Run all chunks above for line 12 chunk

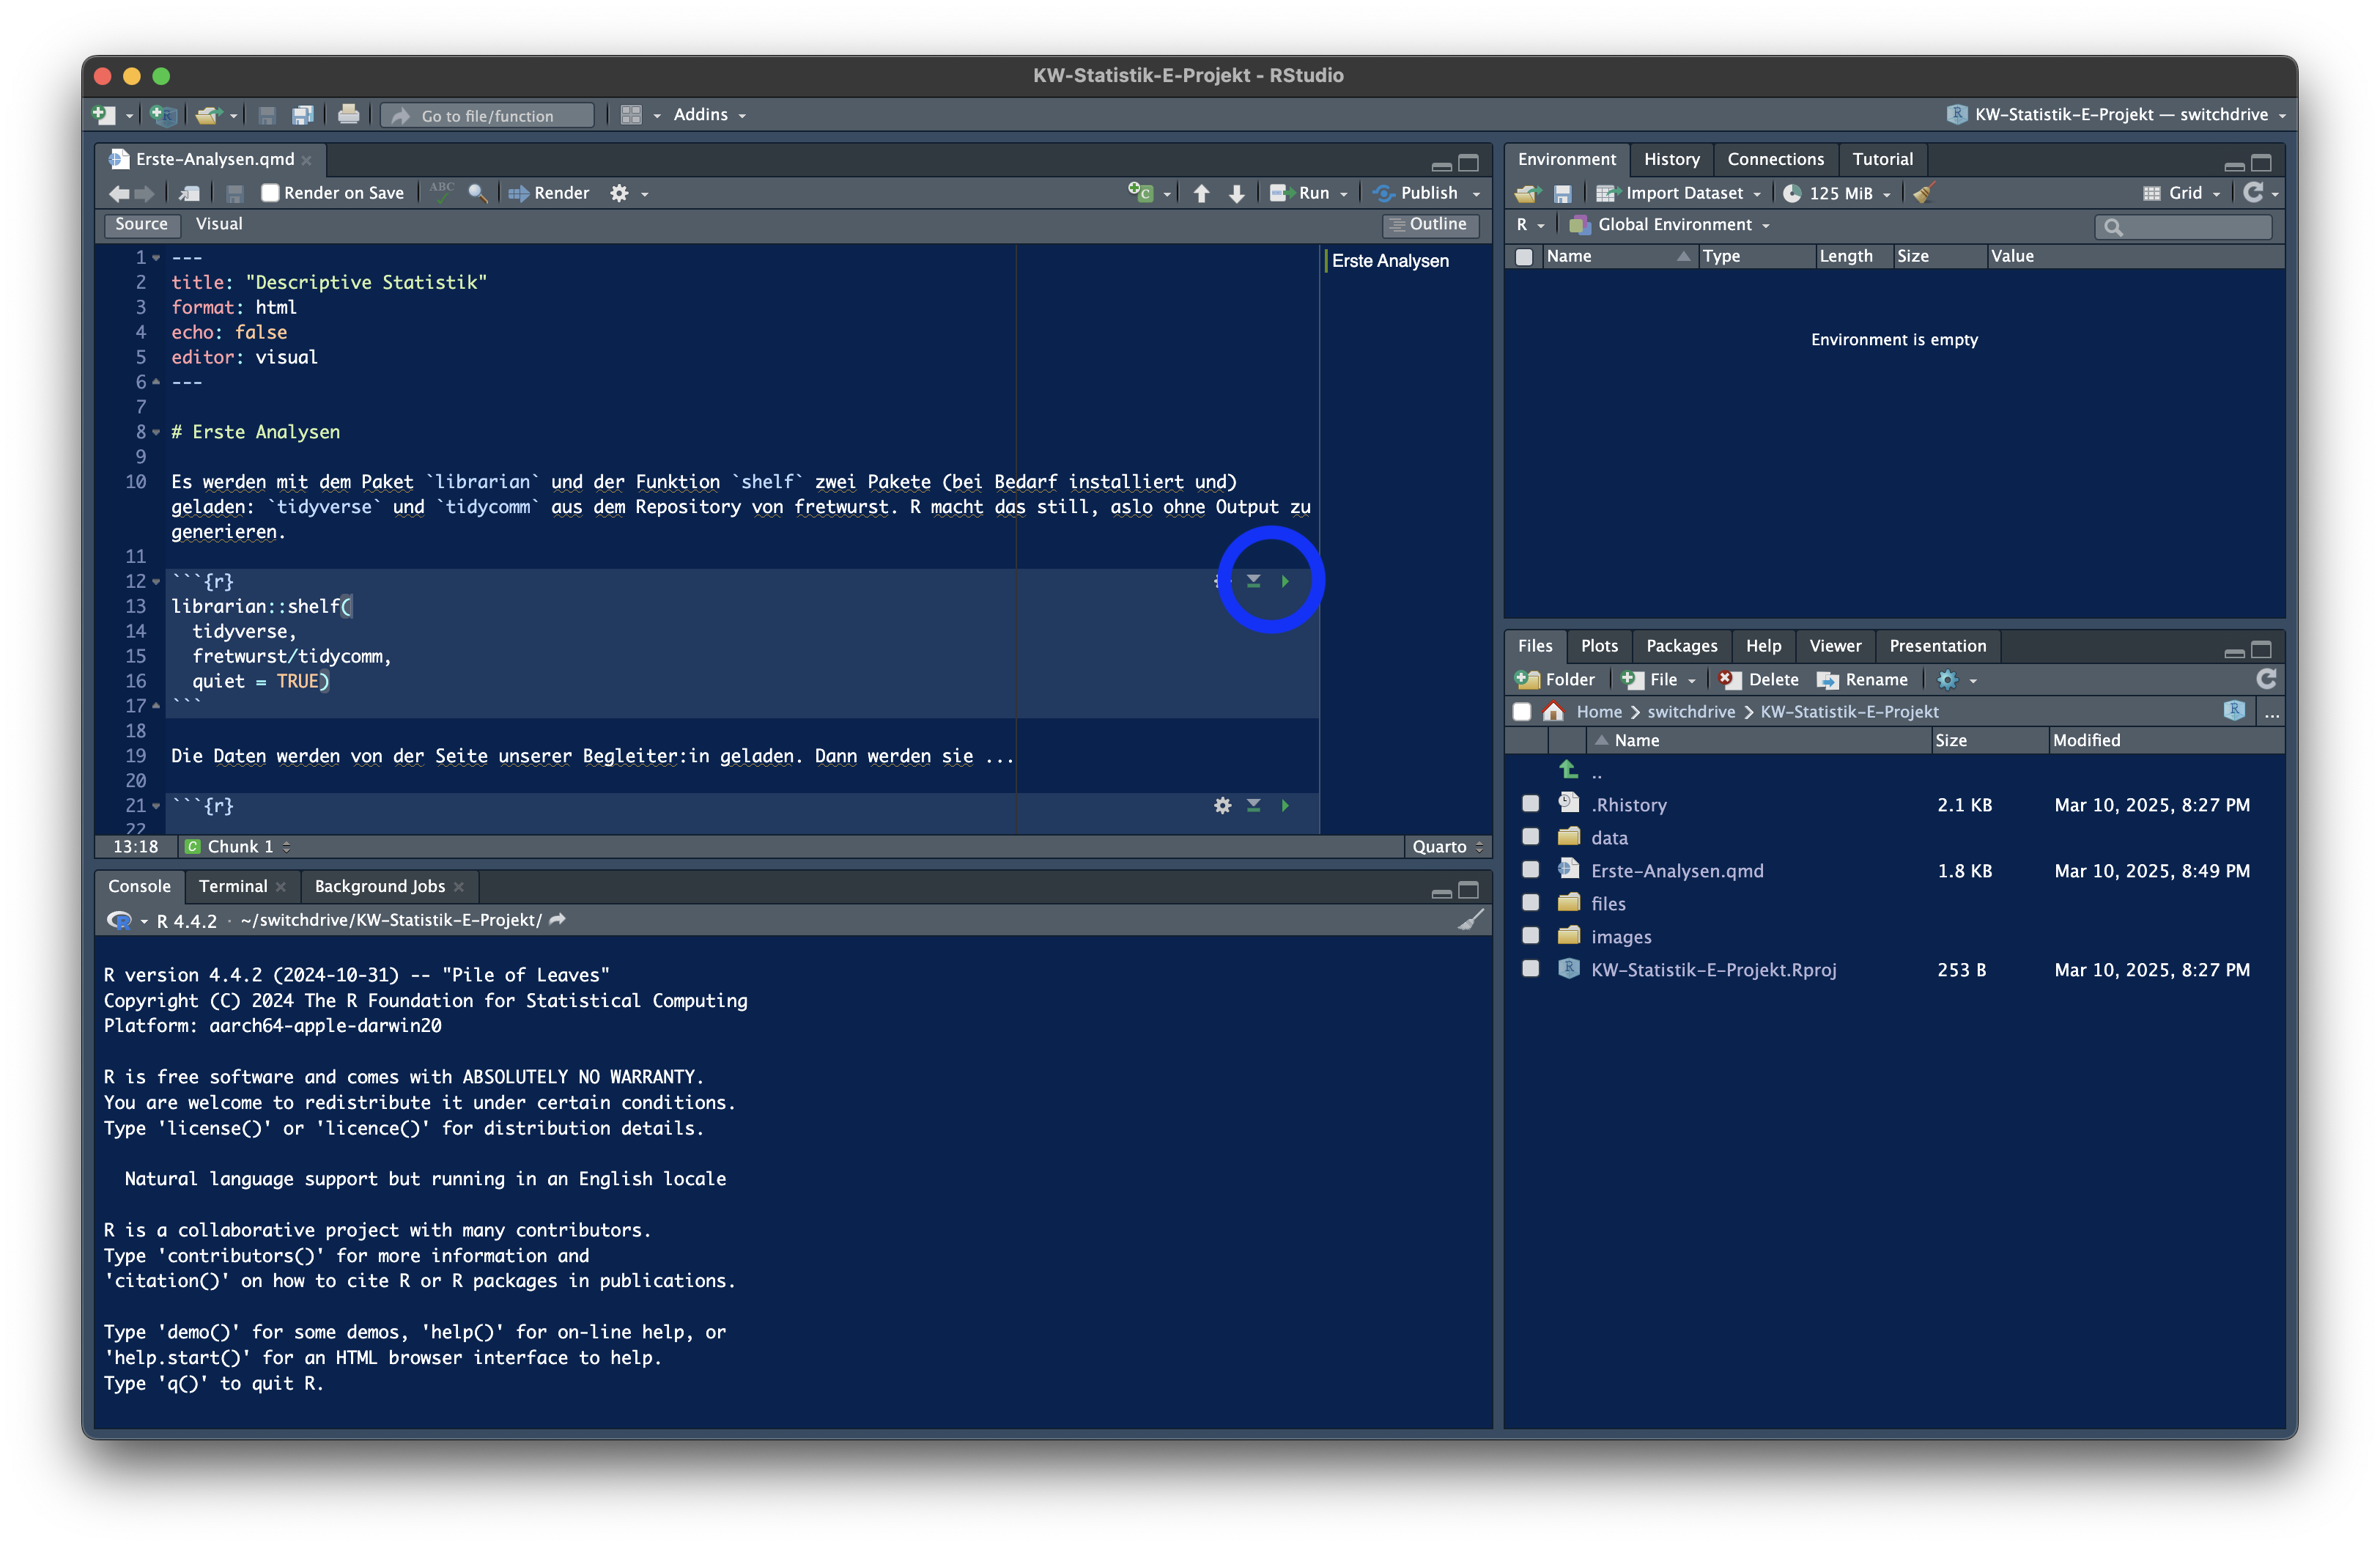coord(1253,581)
